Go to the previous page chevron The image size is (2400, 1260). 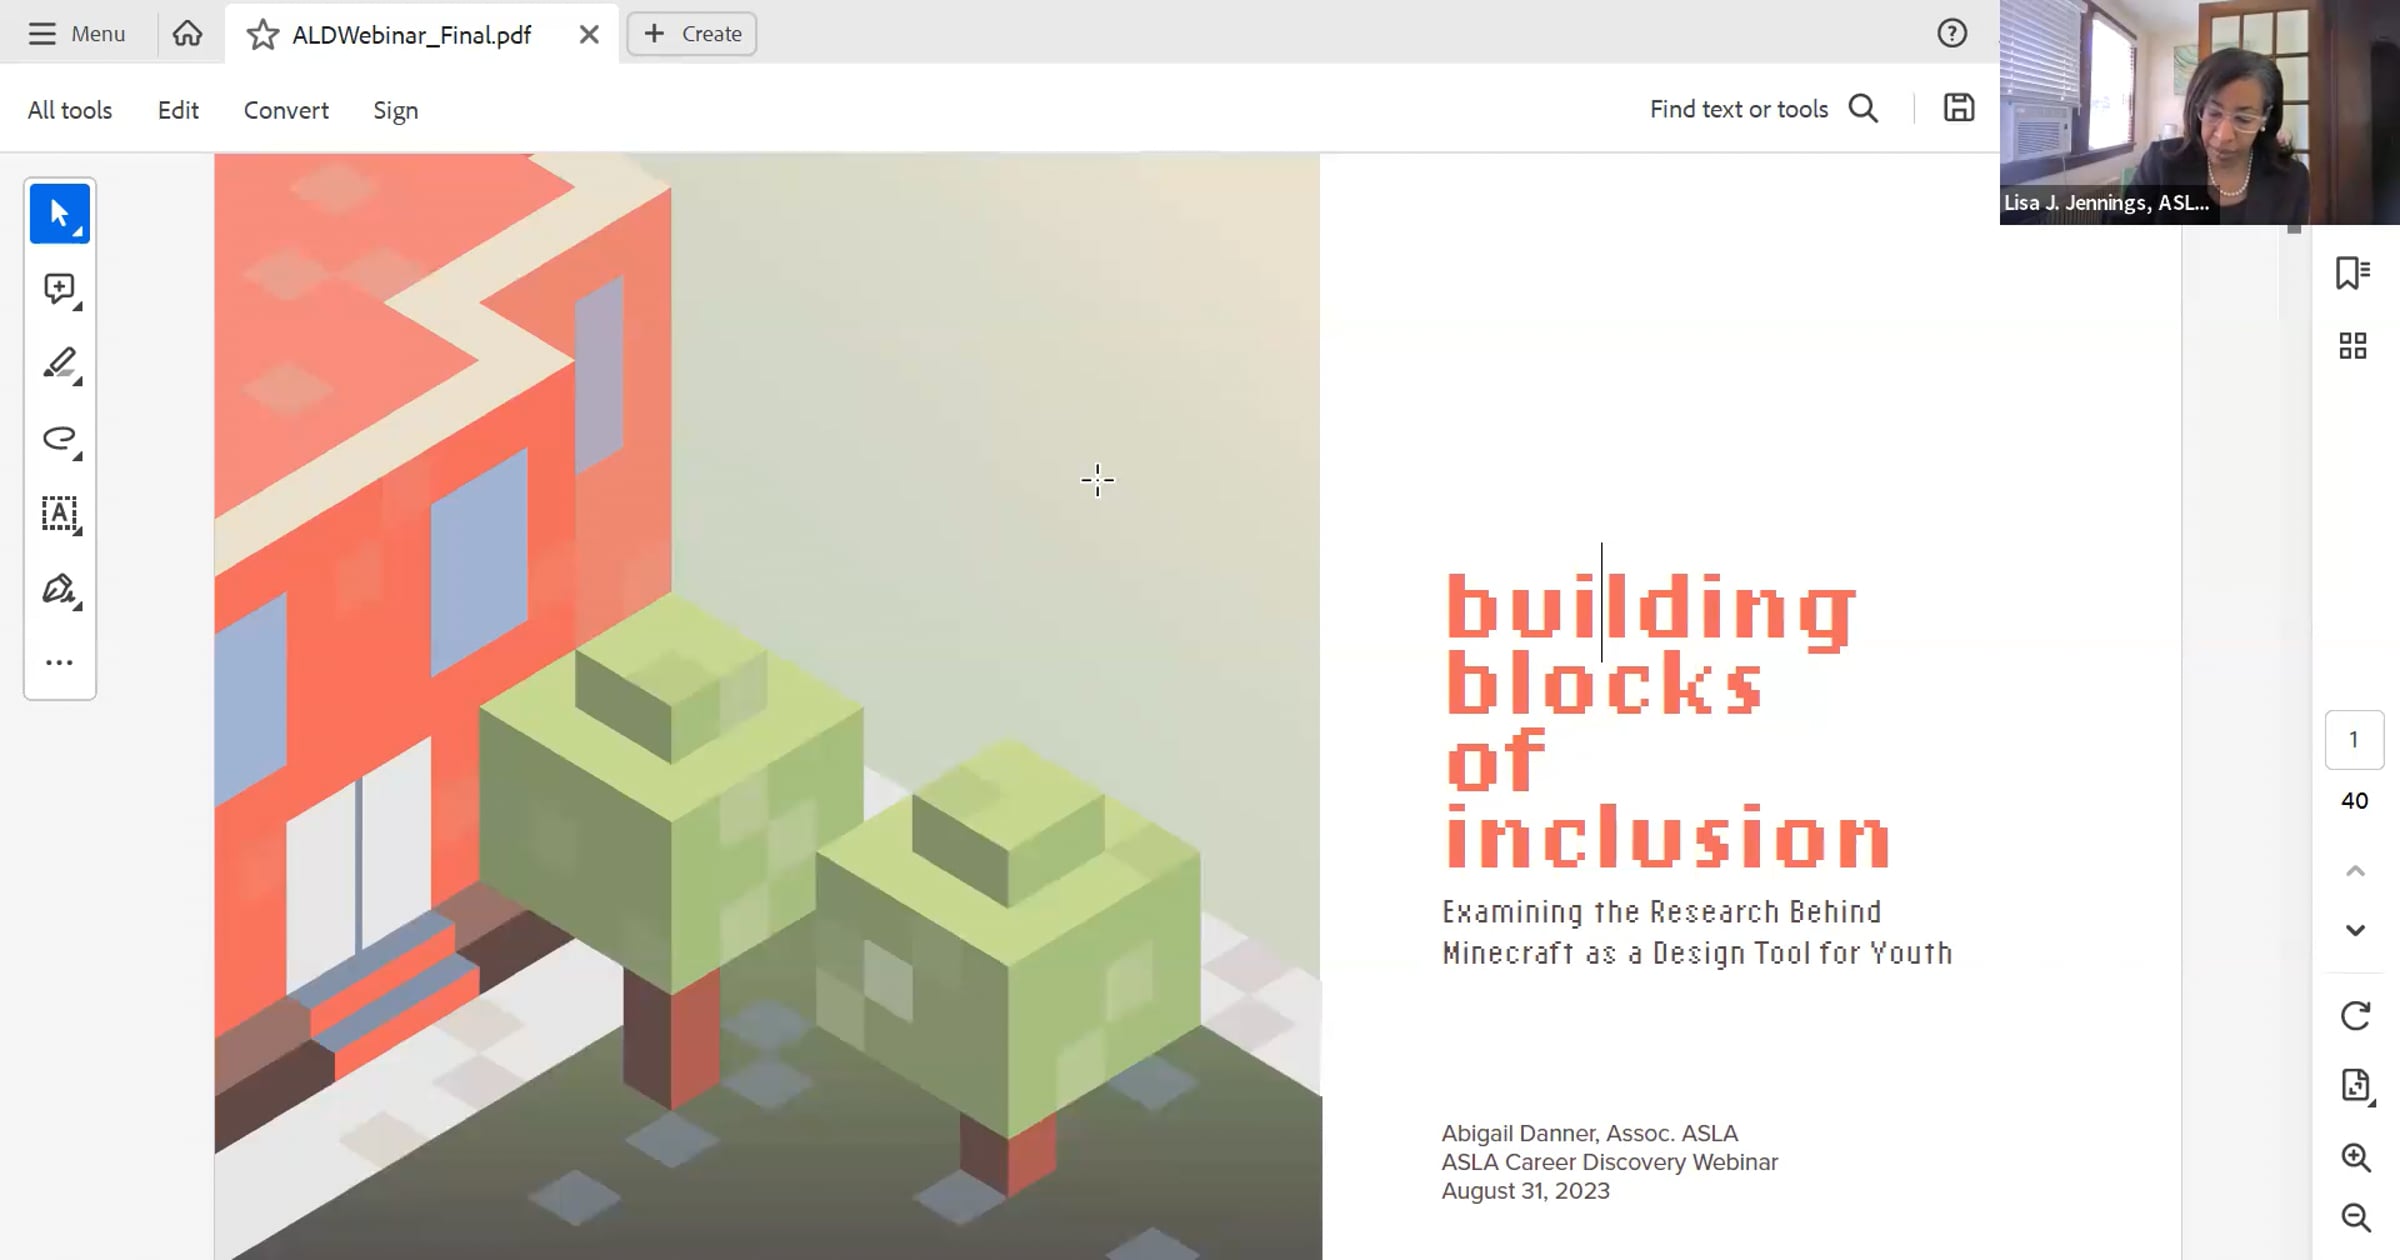pos(2355,871)
